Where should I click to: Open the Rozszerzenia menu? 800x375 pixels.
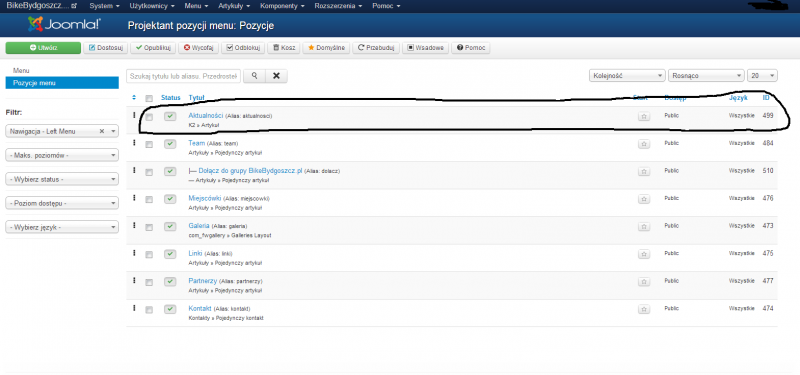tap(338, 6)
